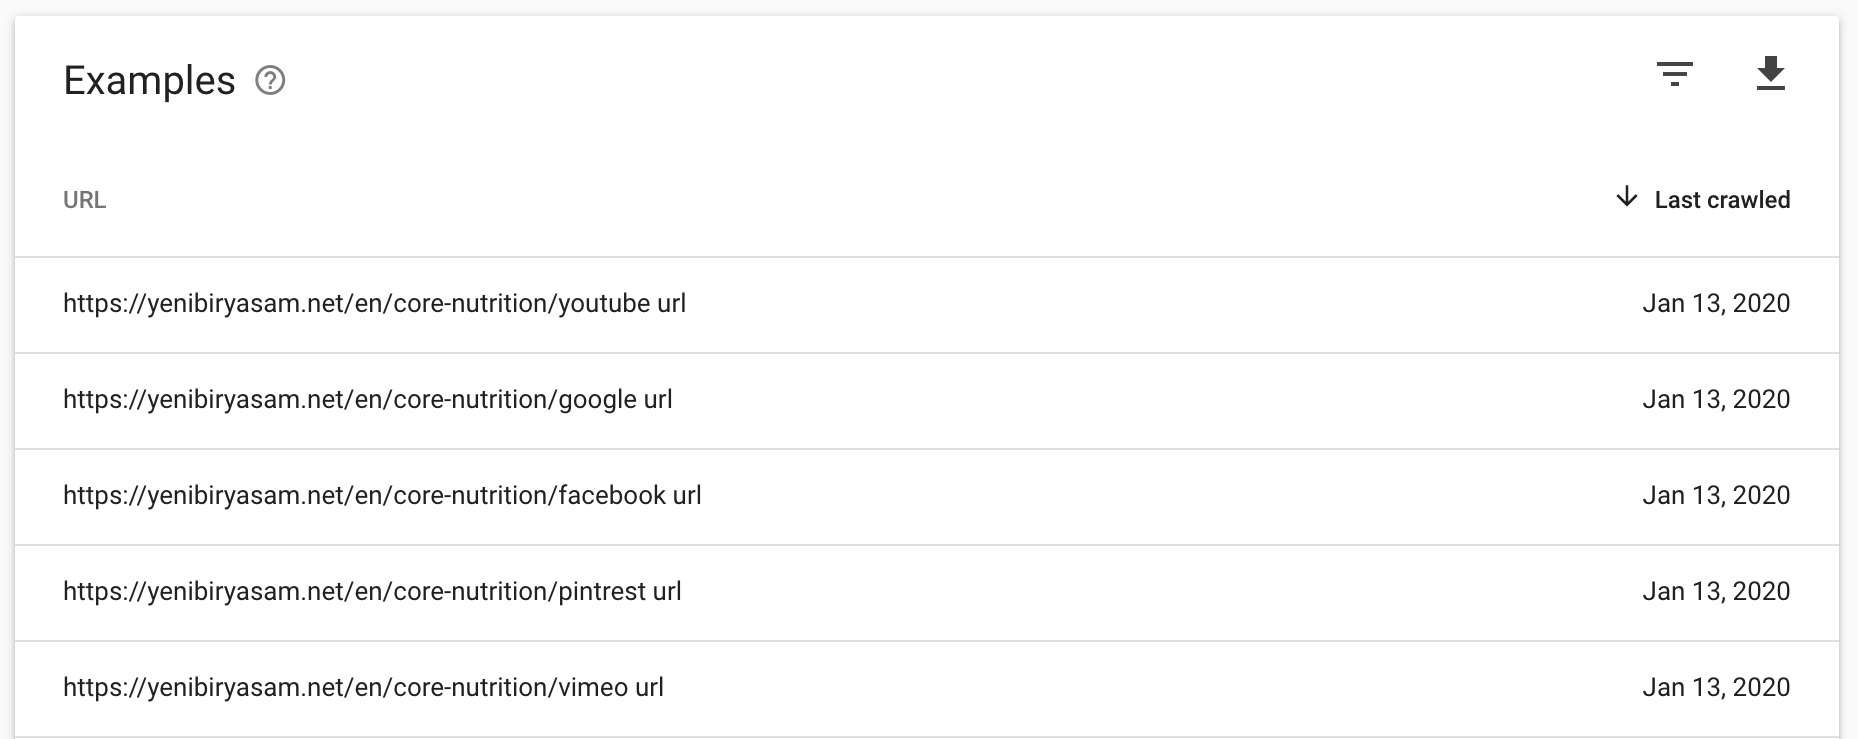Open the core-nutrition/vimeo url entry
The height and width of the screenshot is (739, 1858).
click(x=363, y=688)
